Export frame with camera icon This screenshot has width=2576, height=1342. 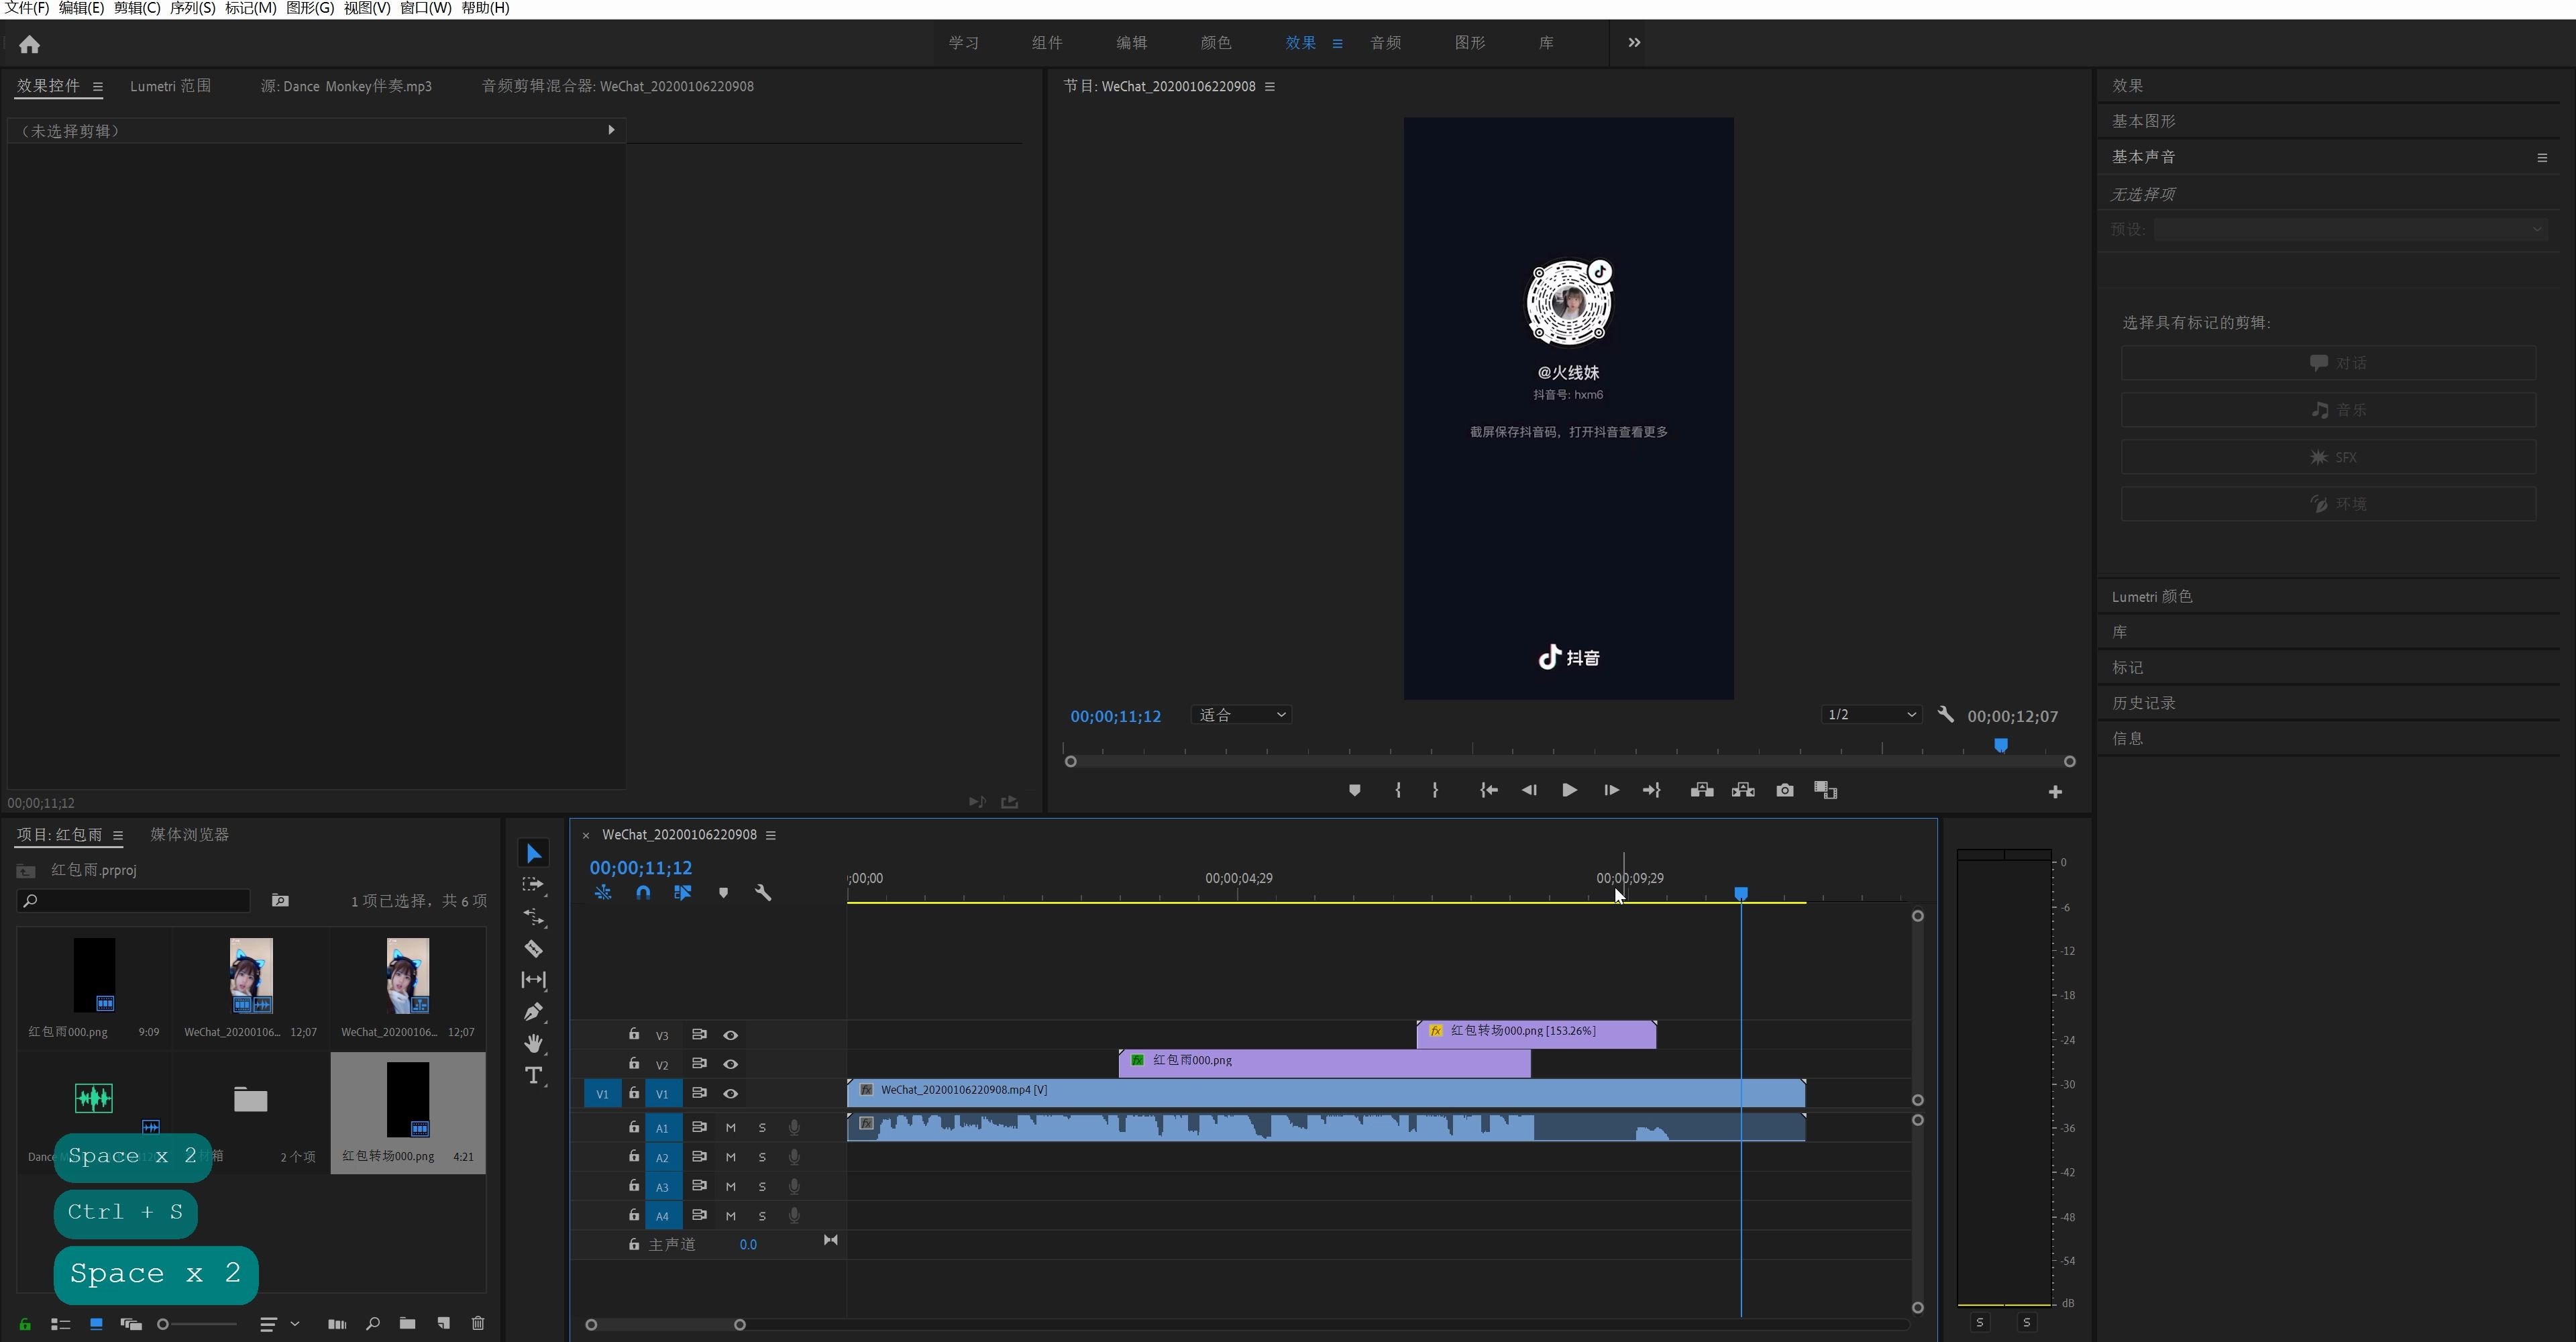(1784, 790)
